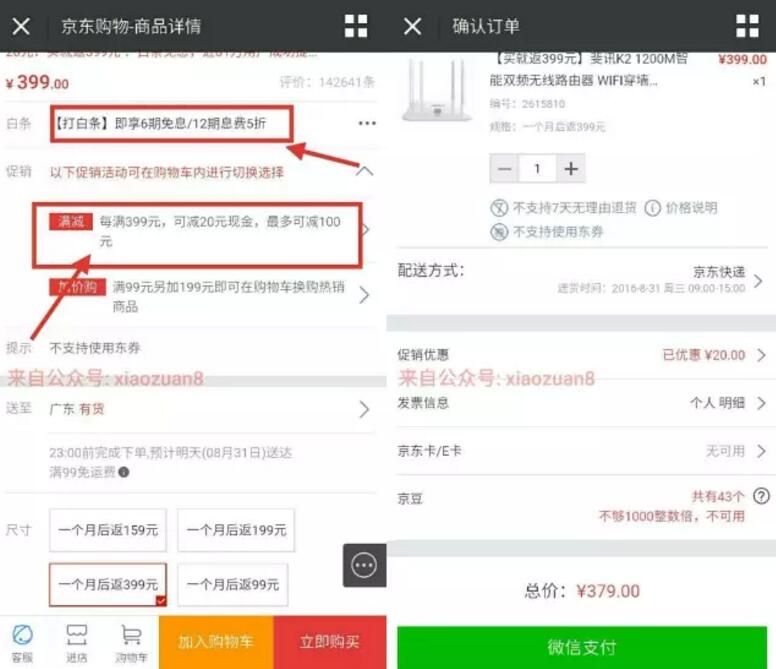Image resolution: width=776 pixels, height=669 pixels.
Task: Select option 一个月后返199元
Action: click(236, 530)
